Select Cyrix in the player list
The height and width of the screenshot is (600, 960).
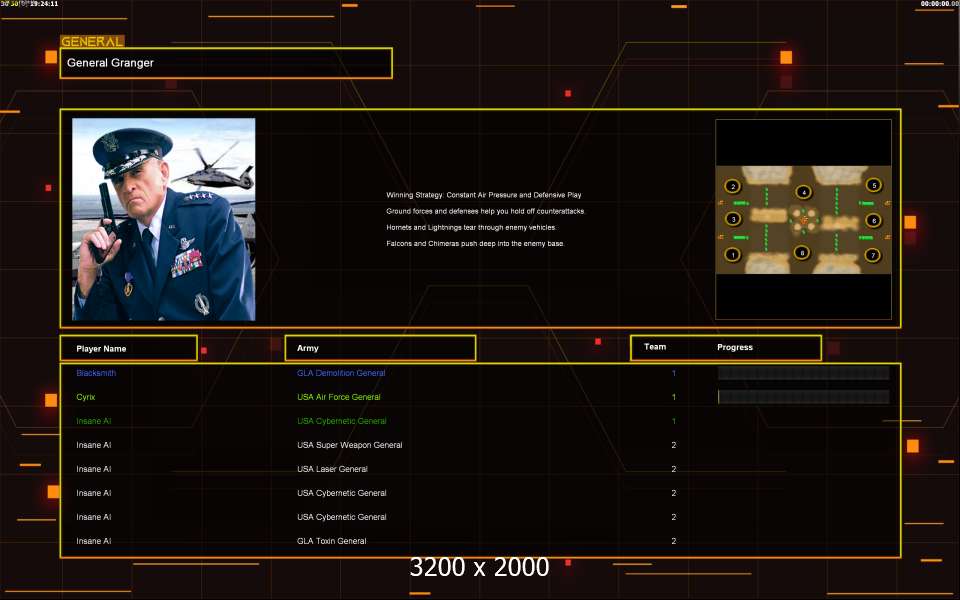click(x=86, y=397)
